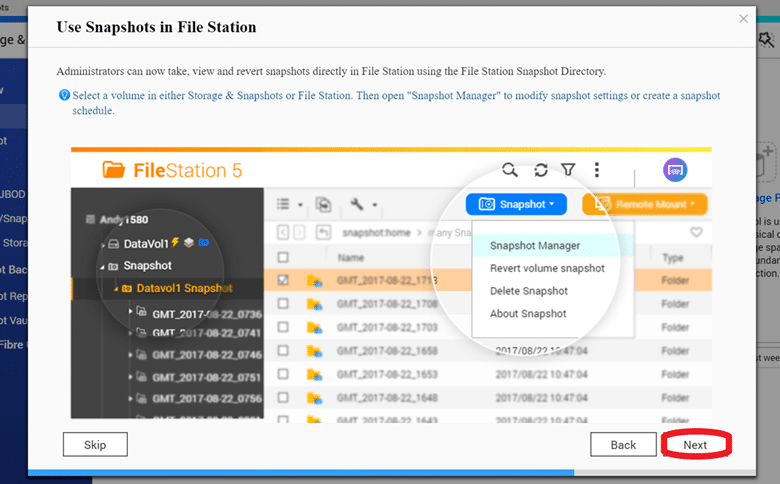Screen dimensions: 780x484
Task: Click the blue camera icon beside DataVol1
Action: click(x=203, y=243)
